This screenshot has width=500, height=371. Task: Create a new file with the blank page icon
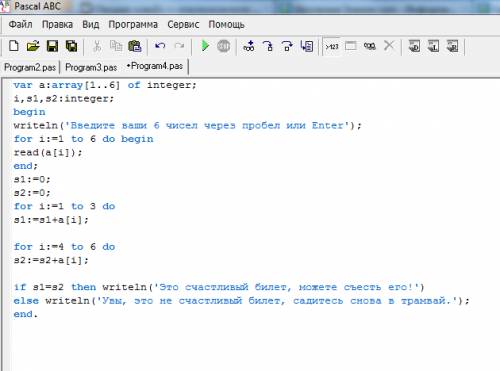(x=14, y=46)
